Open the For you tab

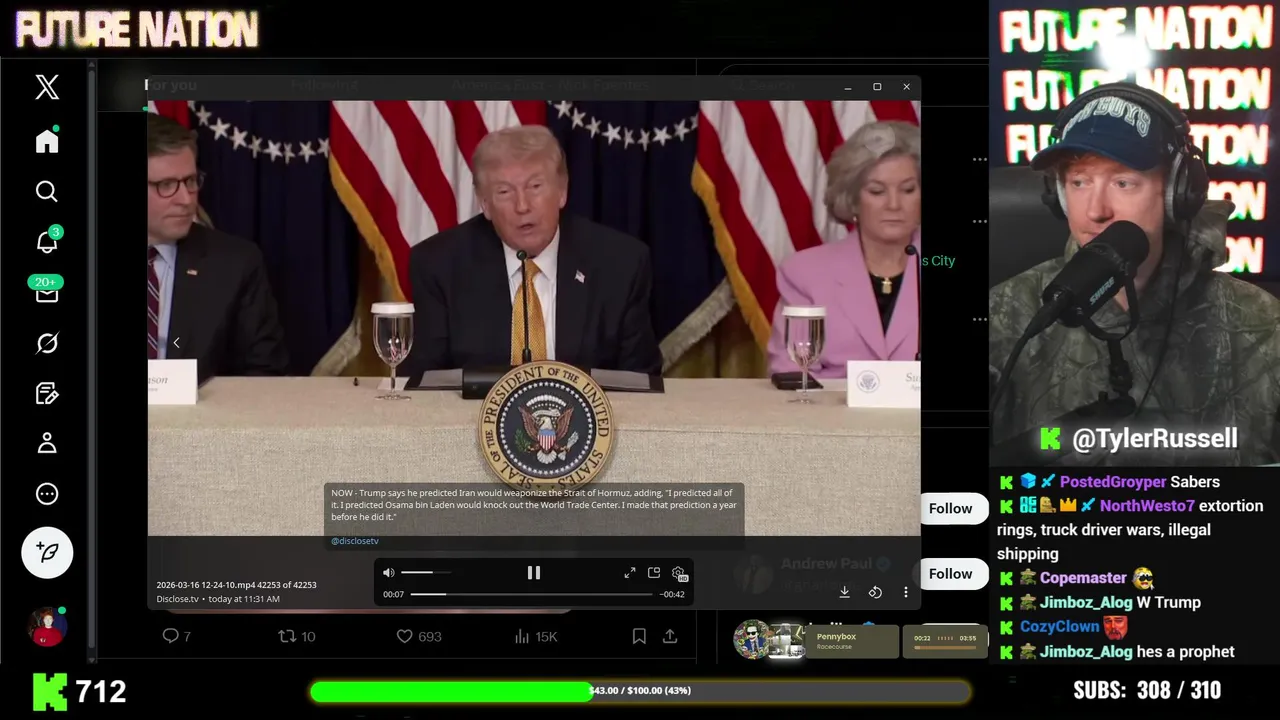tap(171, 85)
